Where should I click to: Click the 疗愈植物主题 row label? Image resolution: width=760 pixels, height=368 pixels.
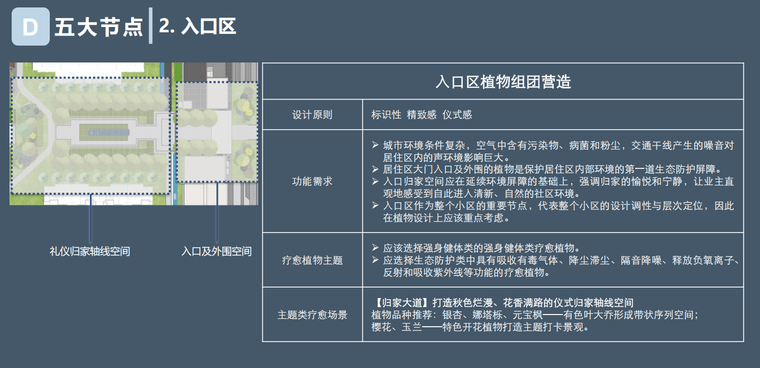(312, 260)
